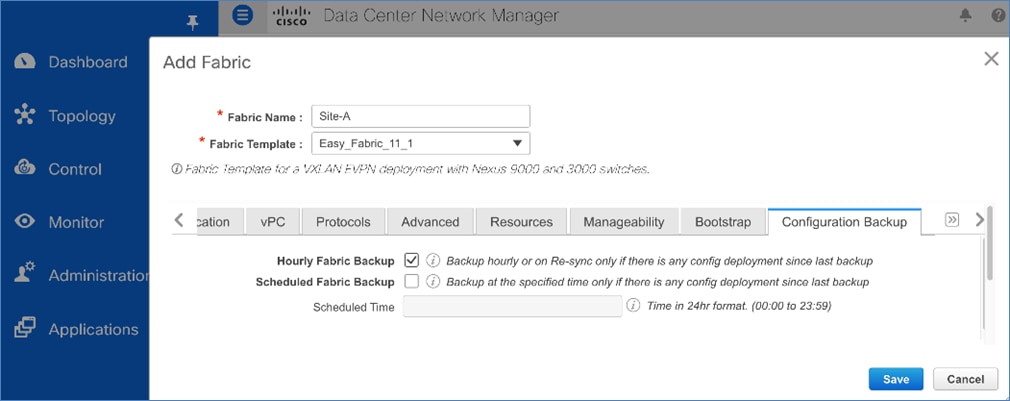Switch to the Advanced tab

click(430, 221)
